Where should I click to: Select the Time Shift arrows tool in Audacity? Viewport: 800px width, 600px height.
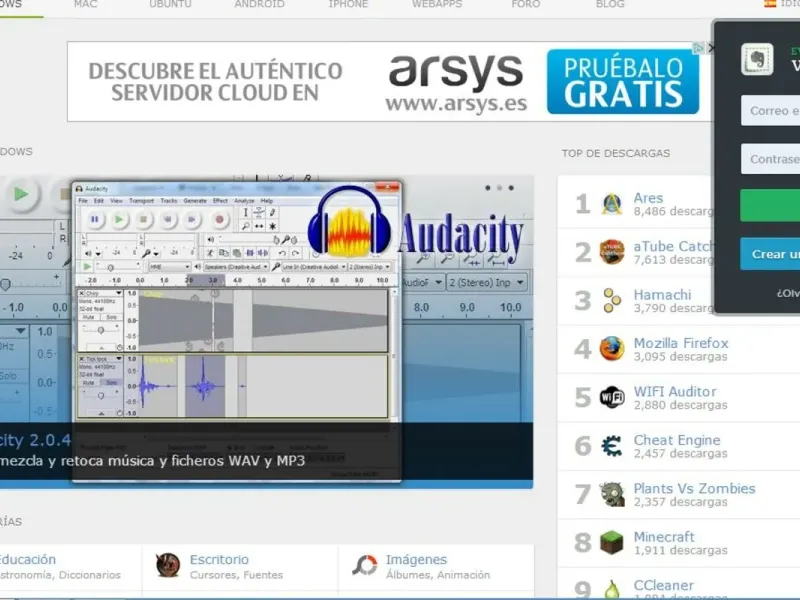coord(259,226)
